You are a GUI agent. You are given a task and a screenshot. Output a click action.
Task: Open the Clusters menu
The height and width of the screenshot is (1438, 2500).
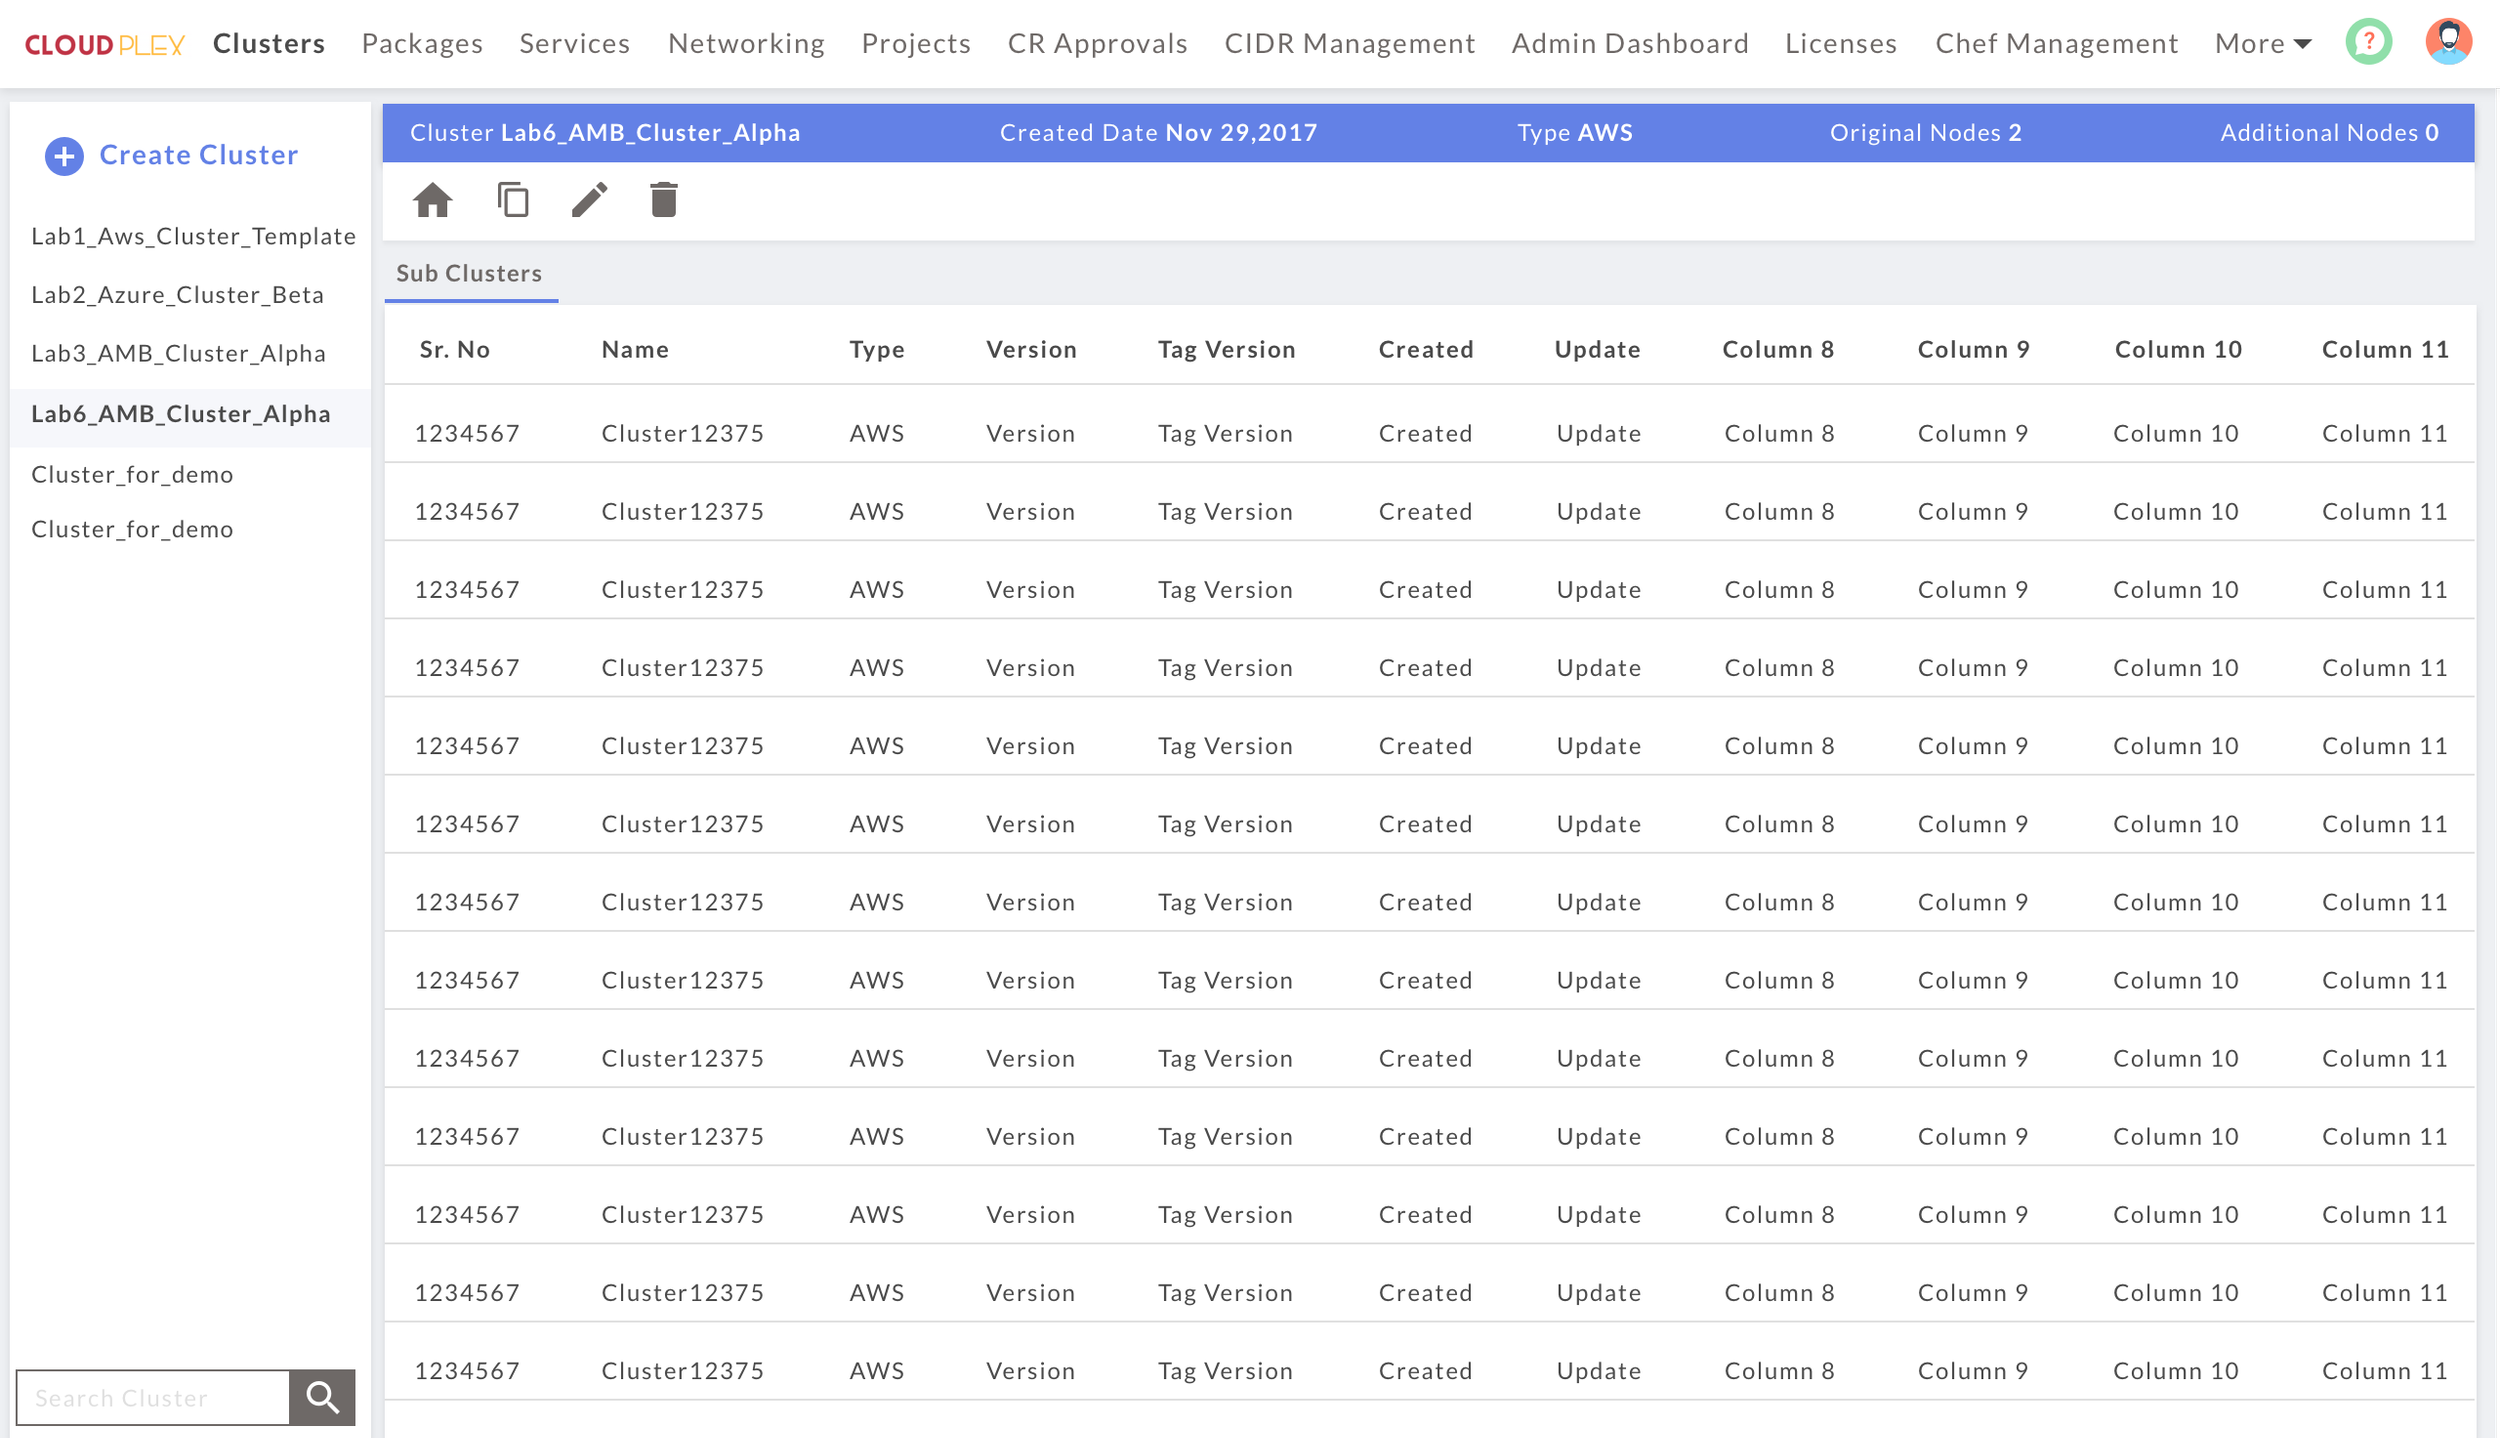pyautogui.click(x=269, y=43)
